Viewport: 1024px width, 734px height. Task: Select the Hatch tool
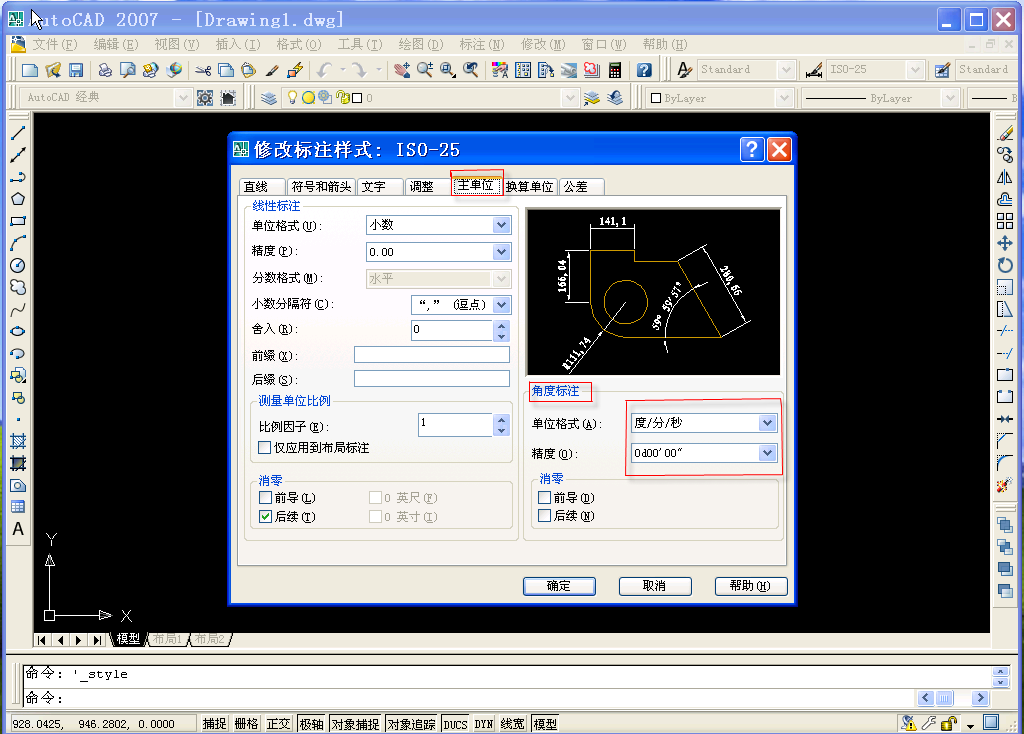18,441
